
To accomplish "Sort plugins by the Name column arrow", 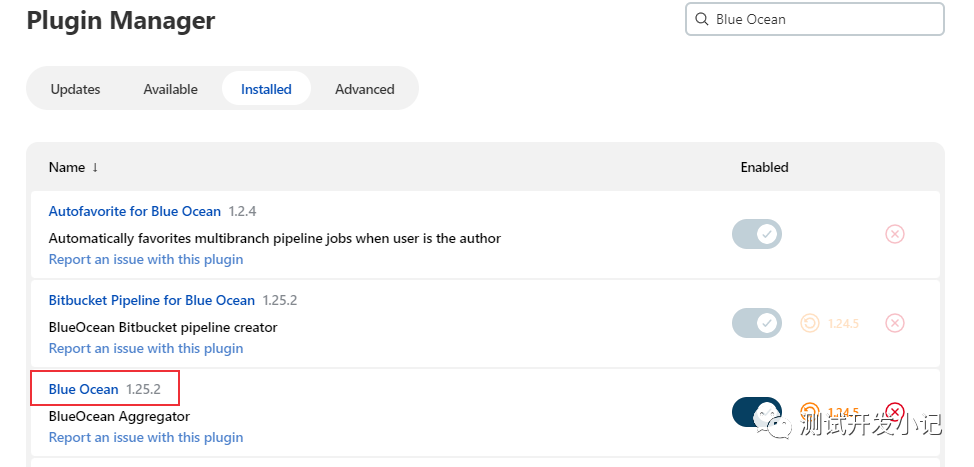I will click(95, 168).
